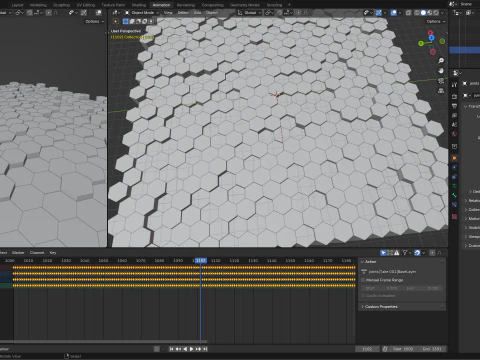Click the viewport zoom magnifier gizmo
Screen dimensions: 480x360
coord(441,61)
